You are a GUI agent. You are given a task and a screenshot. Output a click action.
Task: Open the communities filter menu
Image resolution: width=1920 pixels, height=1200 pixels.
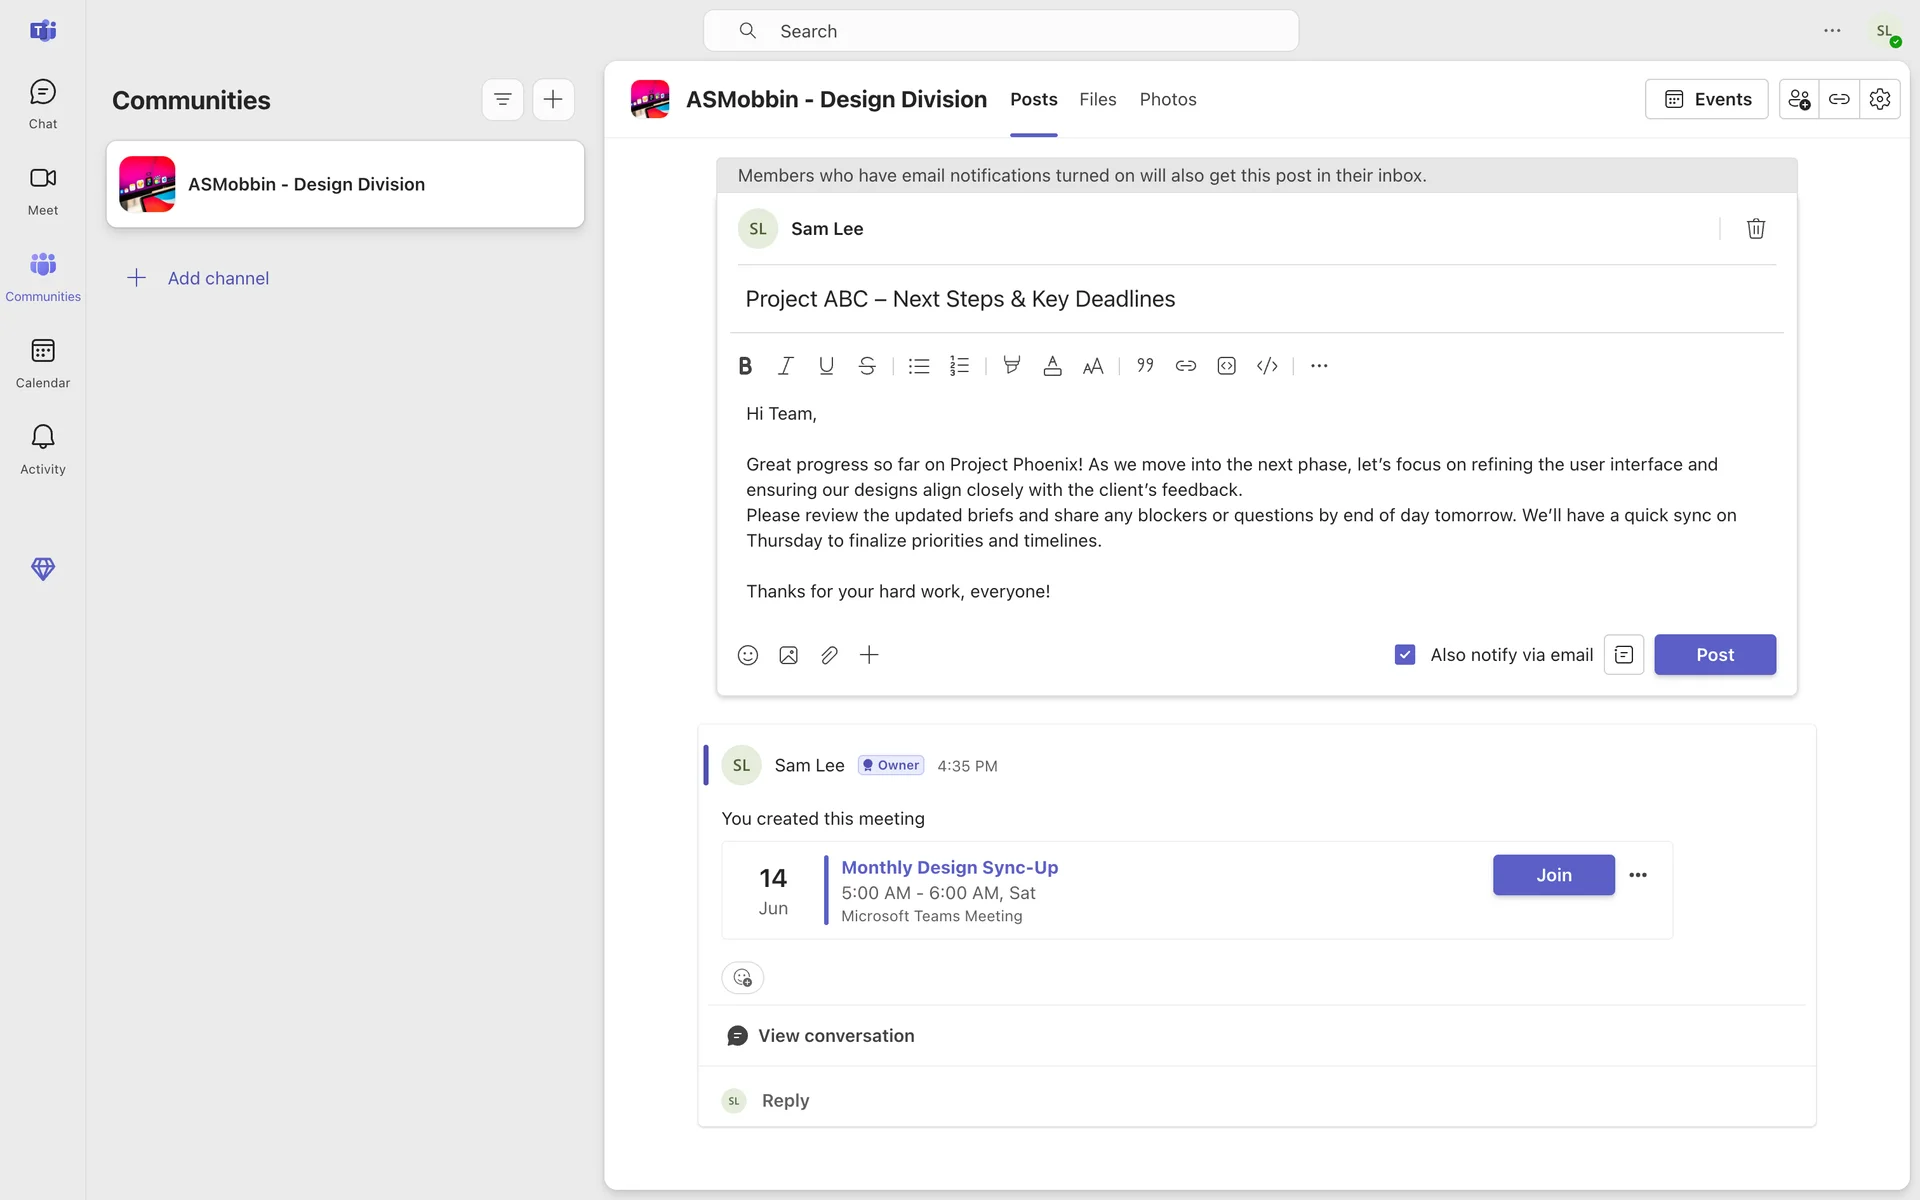pos(502,99)
